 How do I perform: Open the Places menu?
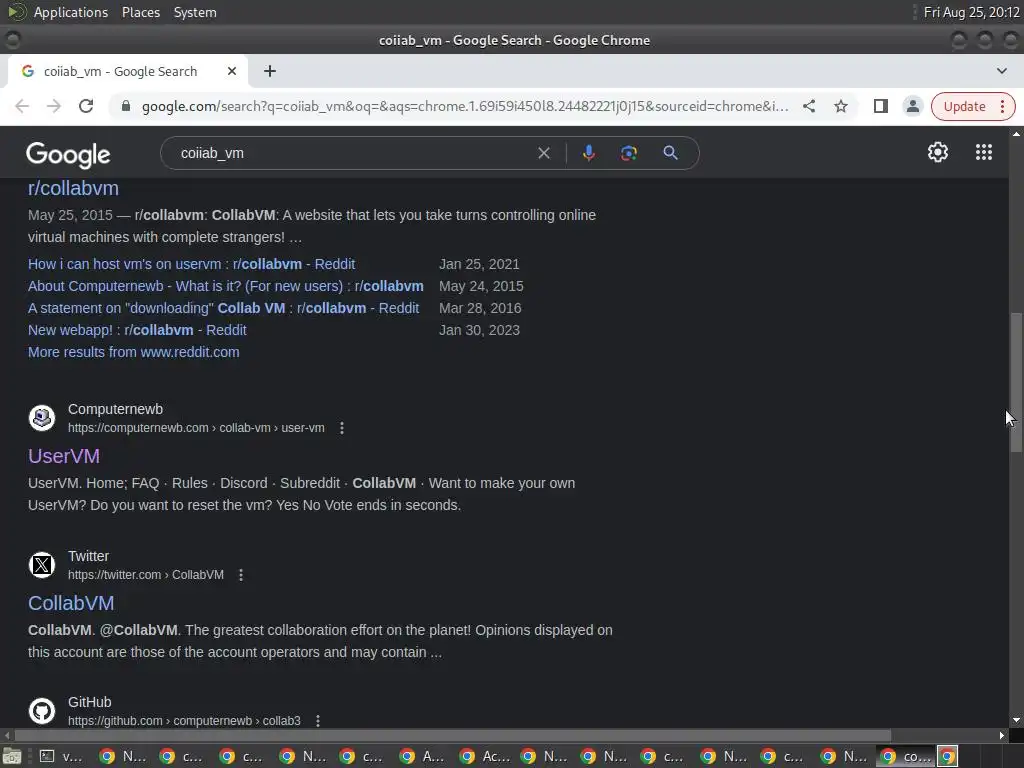click(x=141, y=12)
